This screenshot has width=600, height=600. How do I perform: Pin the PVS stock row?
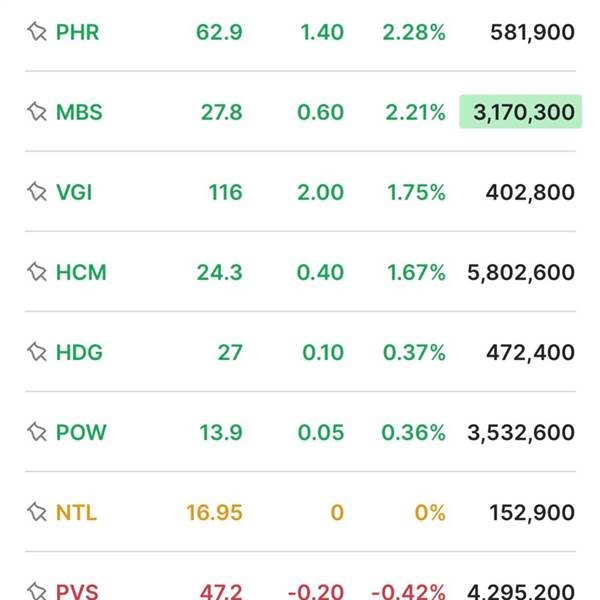[37, 590]
